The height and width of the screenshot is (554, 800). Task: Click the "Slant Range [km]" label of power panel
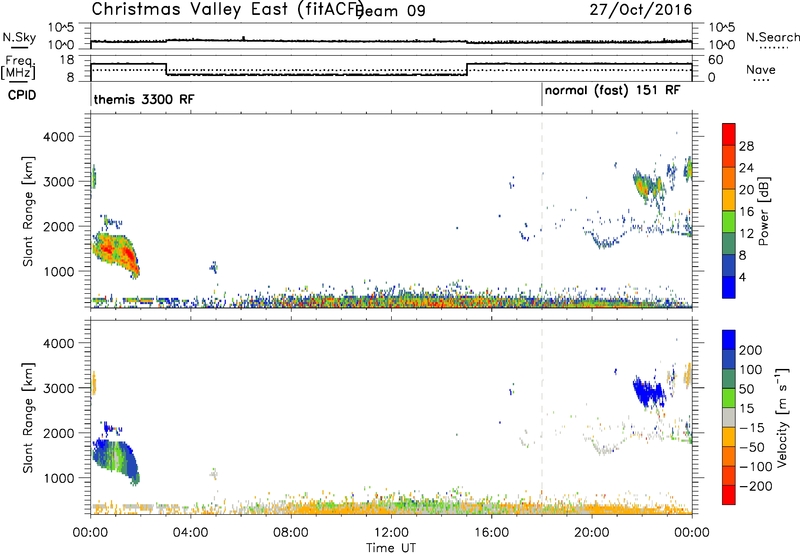click(28, 211)
